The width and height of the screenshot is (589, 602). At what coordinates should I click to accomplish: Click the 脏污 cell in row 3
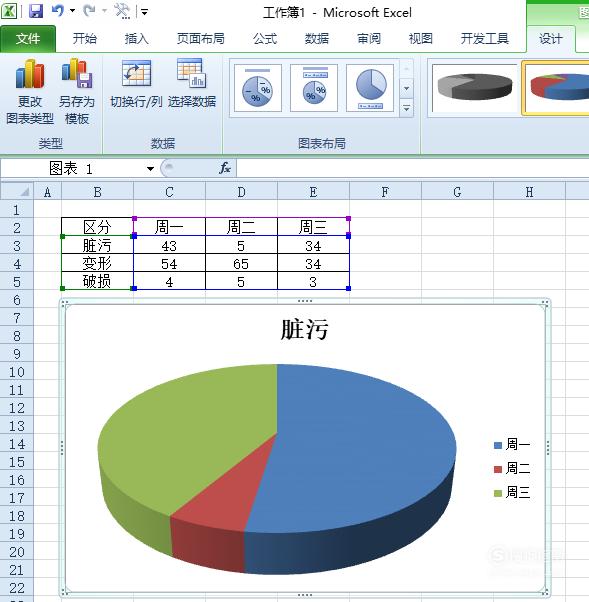(98, 245)
